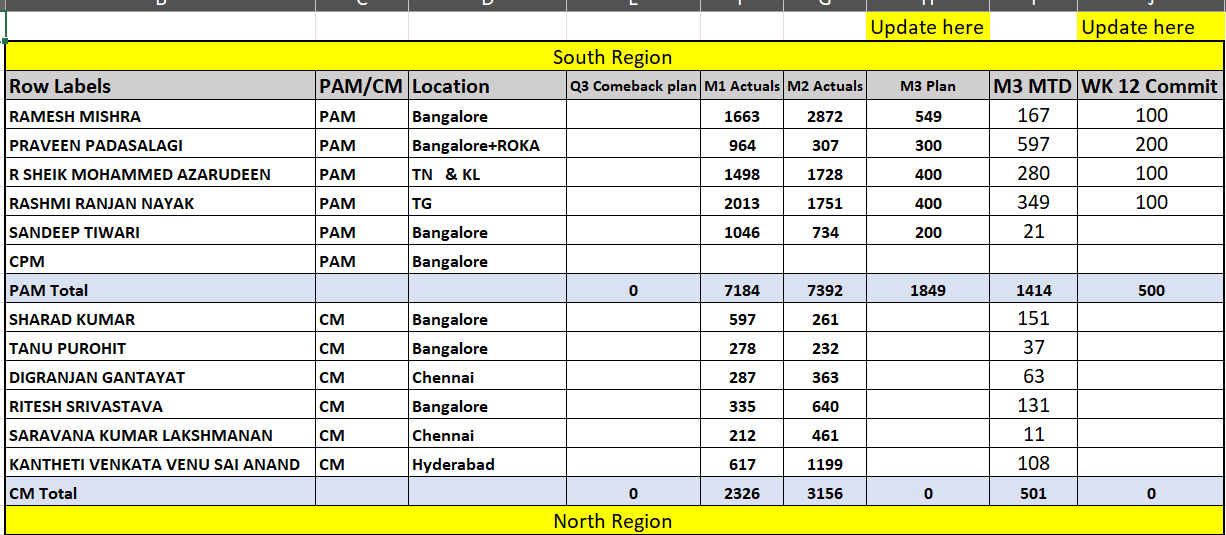
Task: Click empty WK 12 Commit cell for Sandeep Tiwari
Action: click(1151, 232)
